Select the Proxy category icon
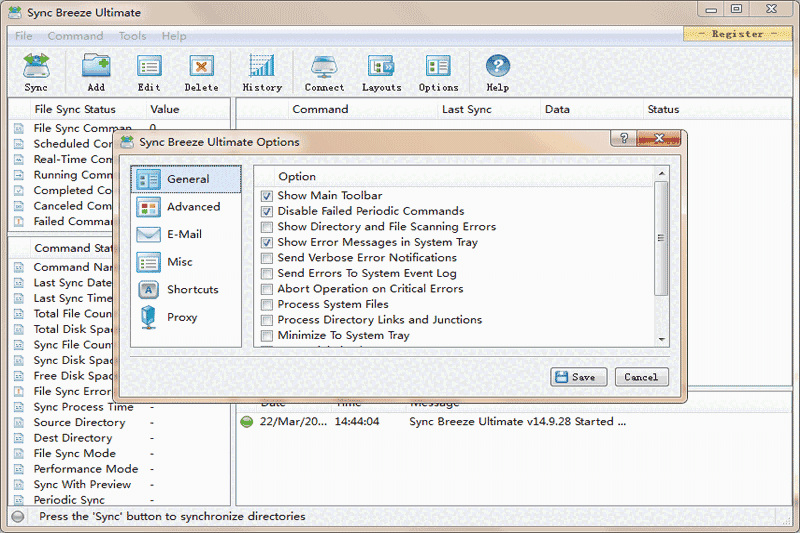 coord(148,317)
